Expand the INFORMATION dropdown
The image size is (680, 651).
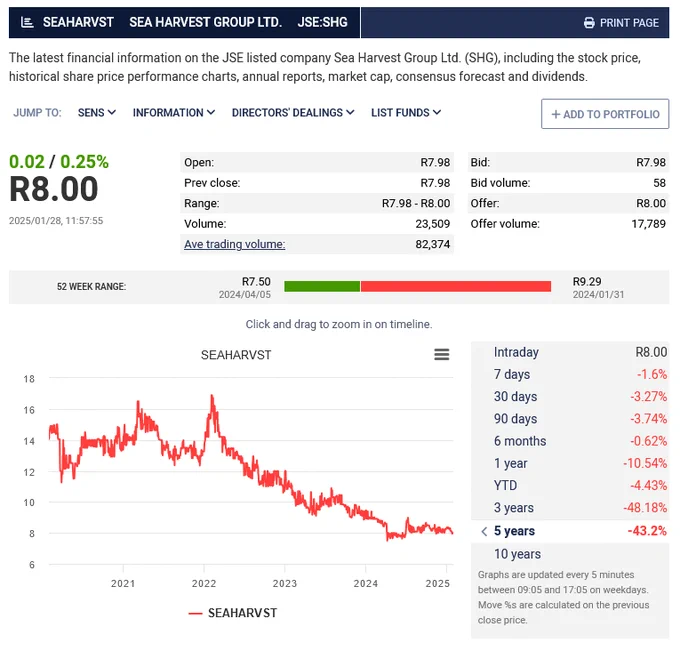click(x=174, y=113)
